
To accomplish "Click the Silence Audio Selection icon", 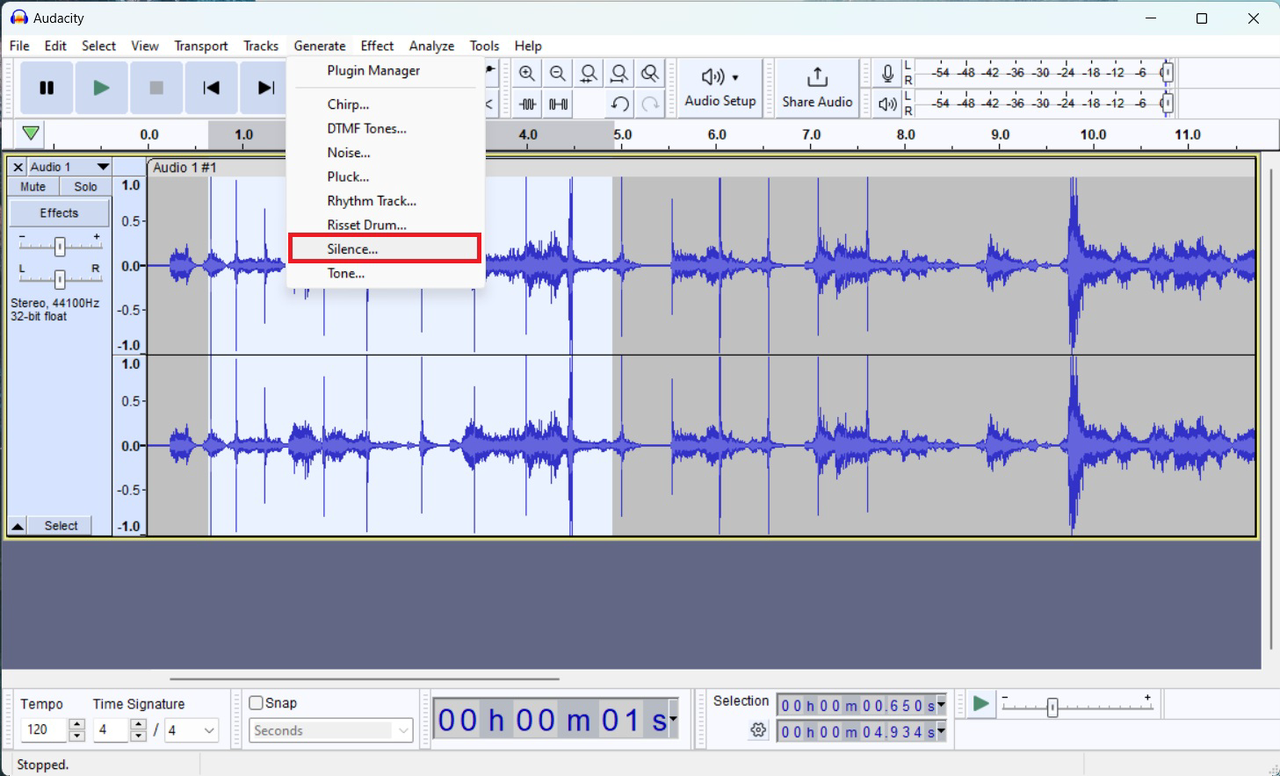I will pos(558,104).
